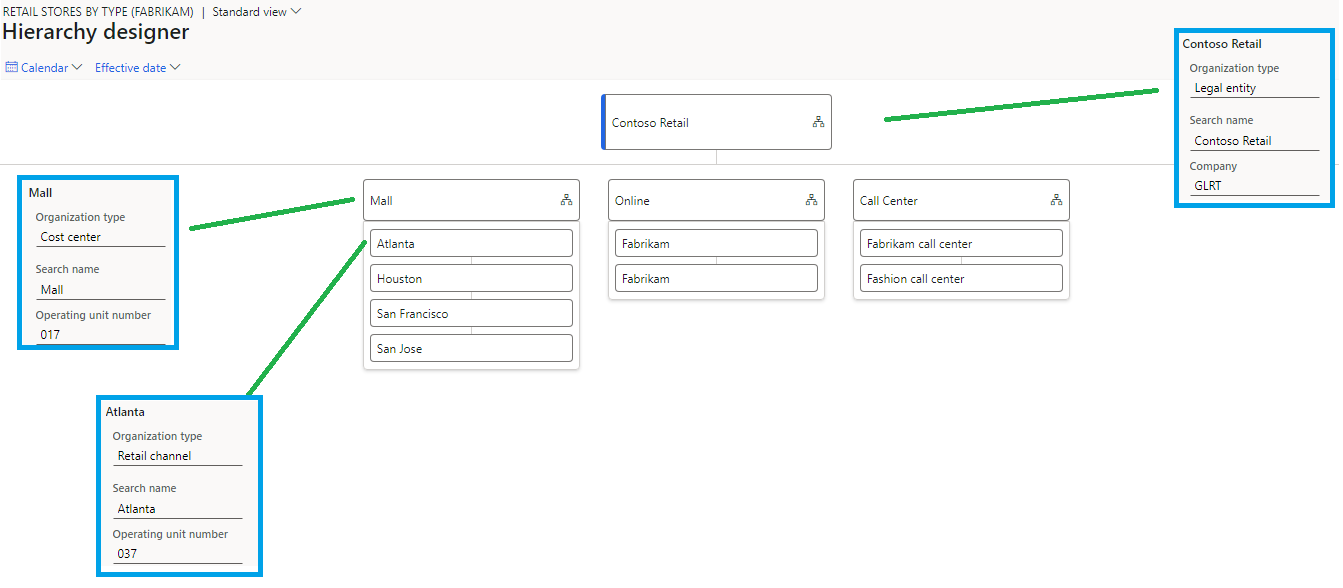This screenshot has height=588, width=1343.
Task: Select the Mall node
Action: pyautogui.click(x=471, y=200)
